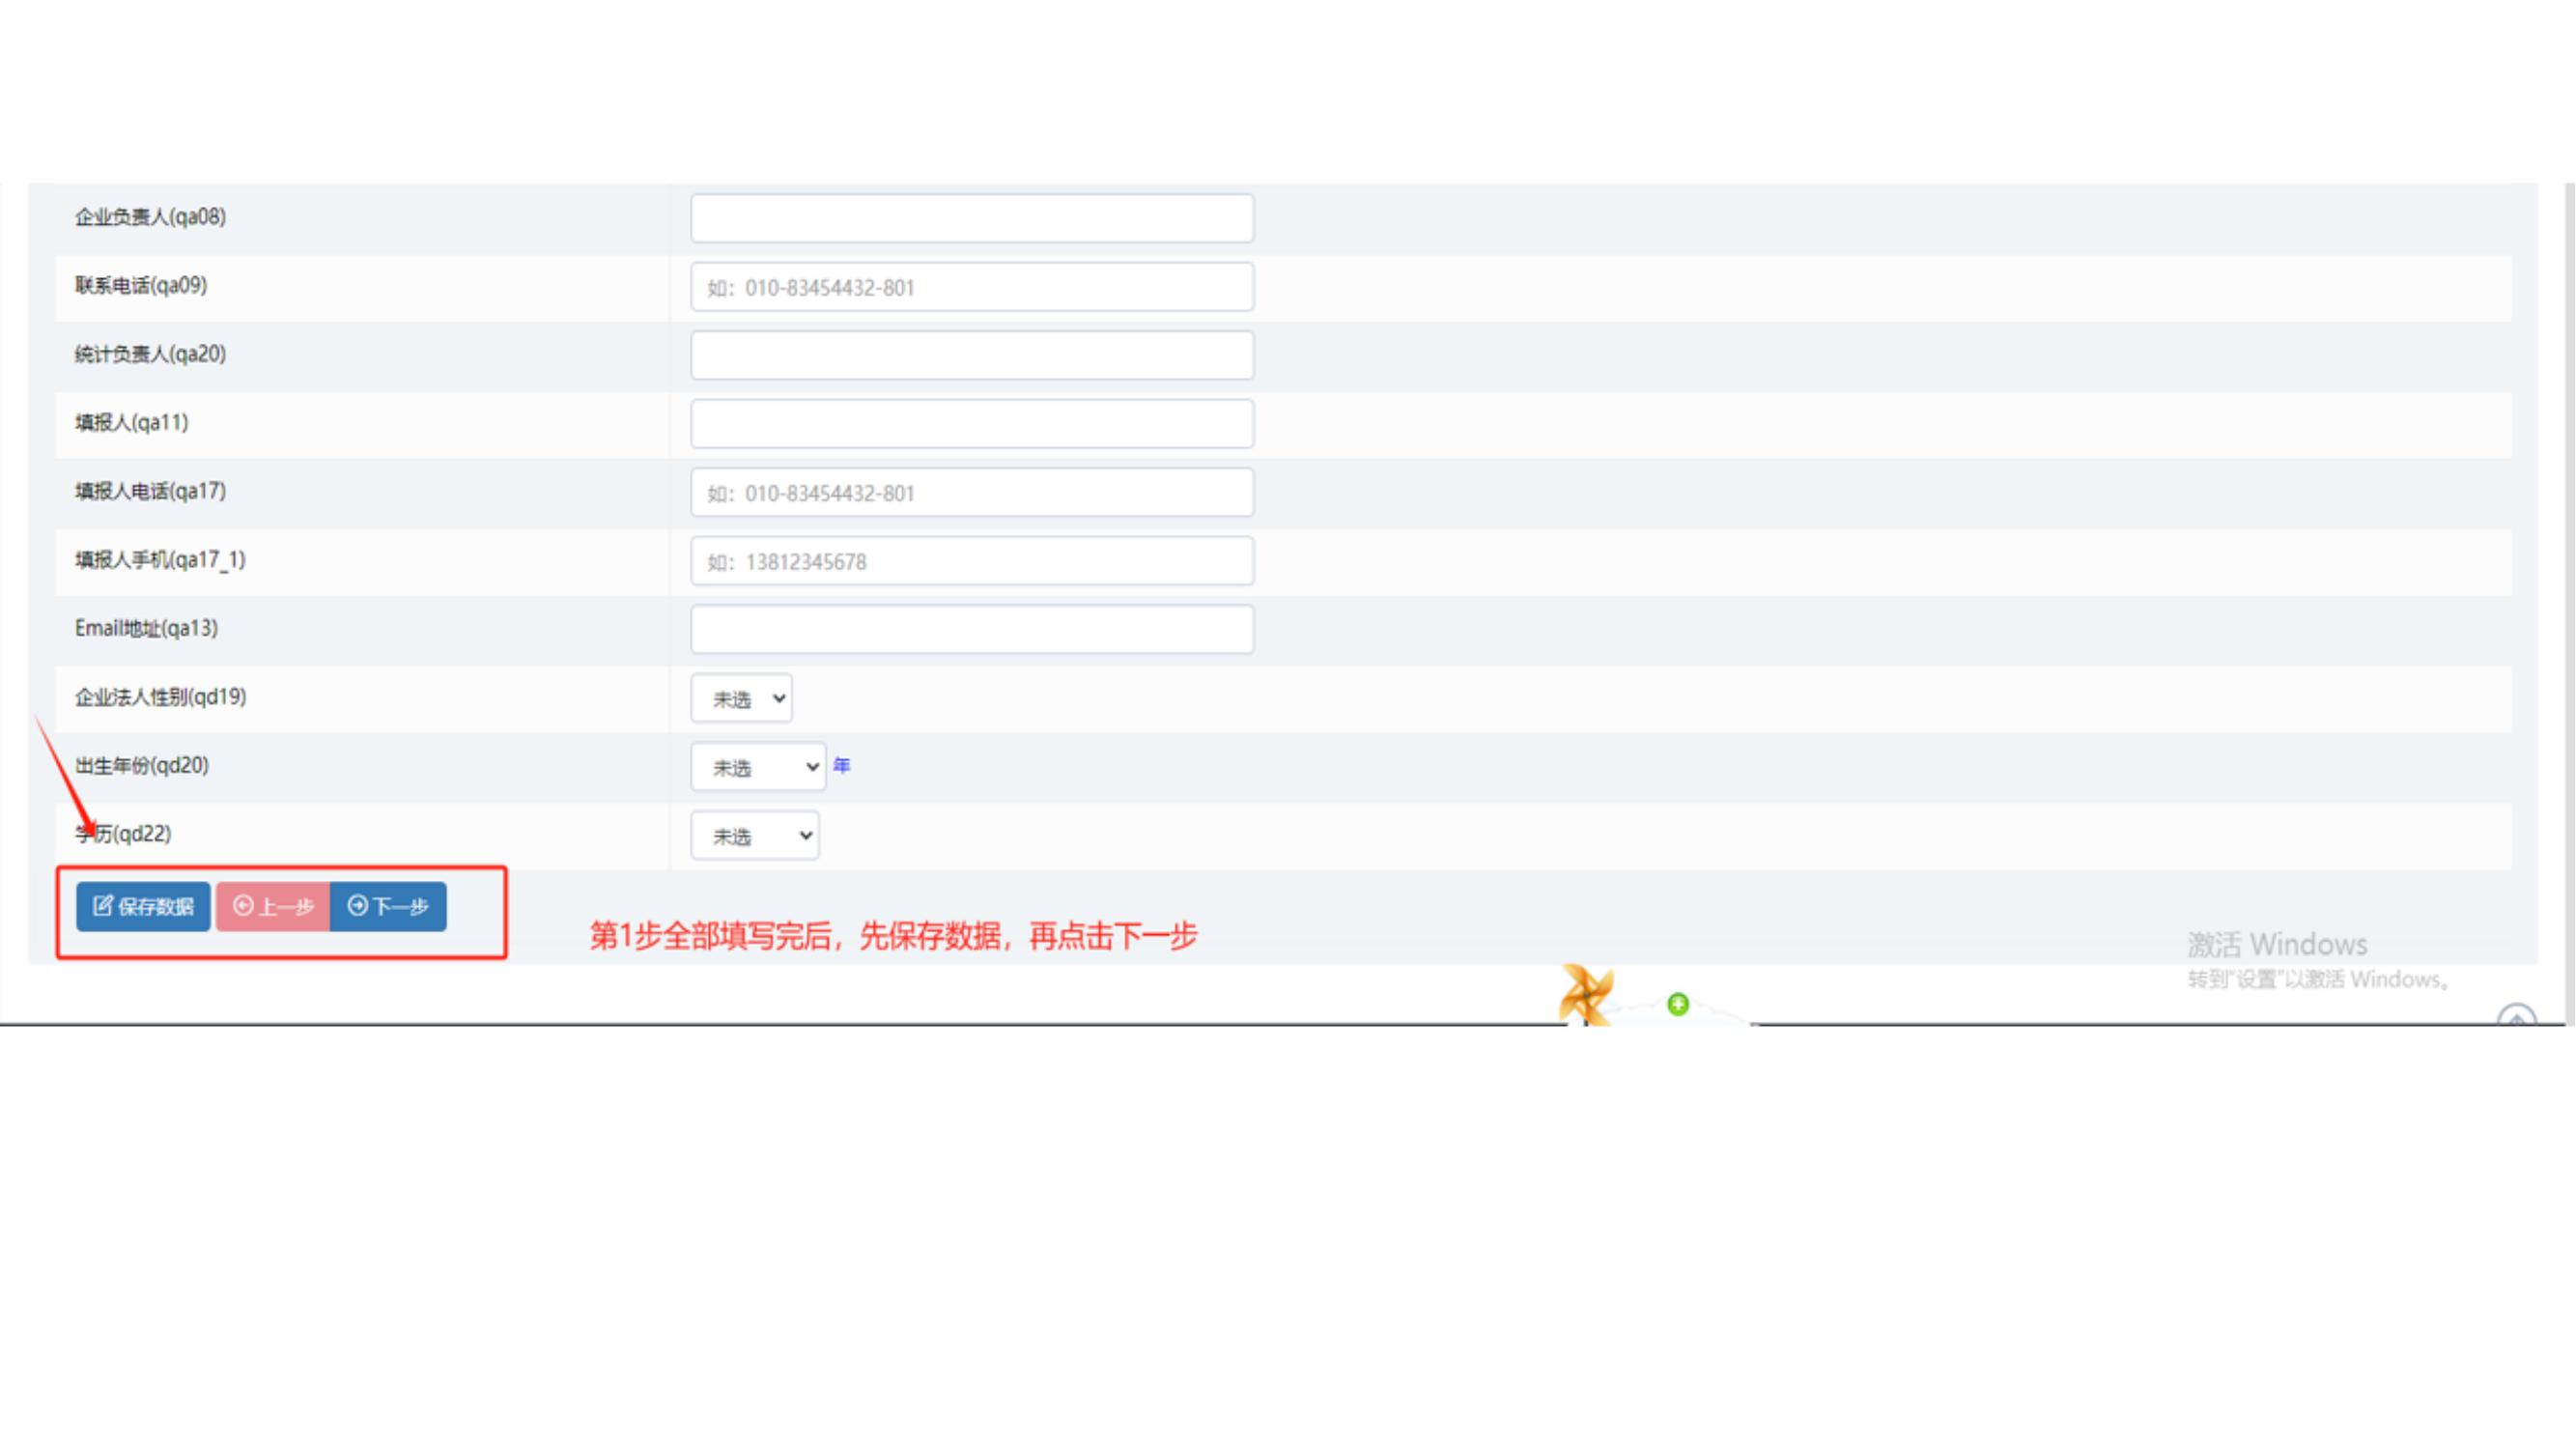Click the 保存数据 save data button
2576x1449 pixels.
click(x=143, y=906)
